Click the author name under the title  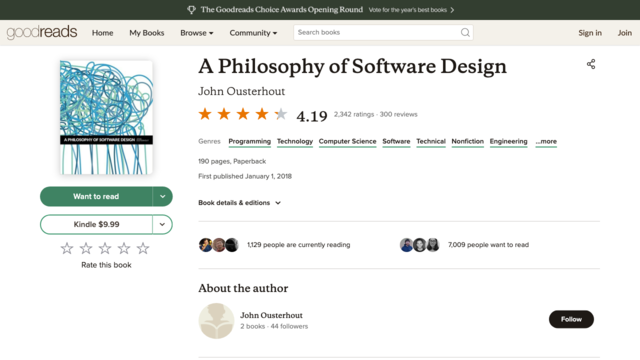tap(242, 91)
